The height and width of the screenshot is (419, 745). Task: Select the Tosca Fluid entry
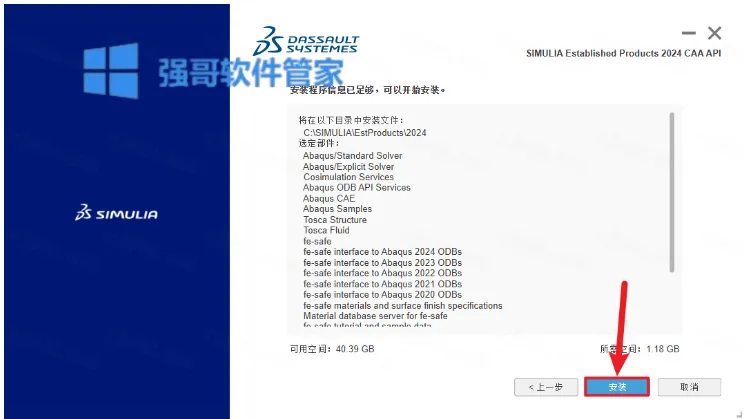[326, 230]
